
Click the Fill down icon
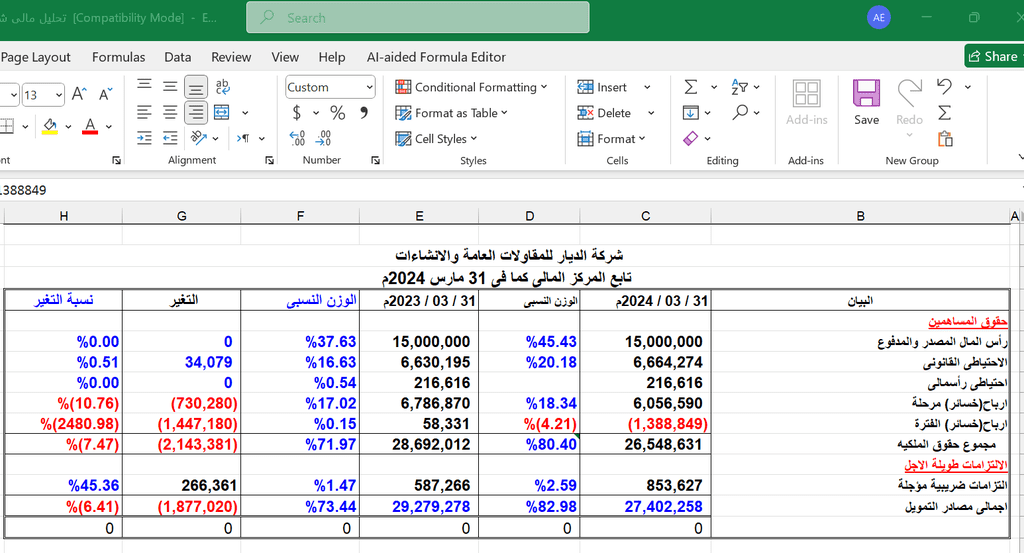691,113
